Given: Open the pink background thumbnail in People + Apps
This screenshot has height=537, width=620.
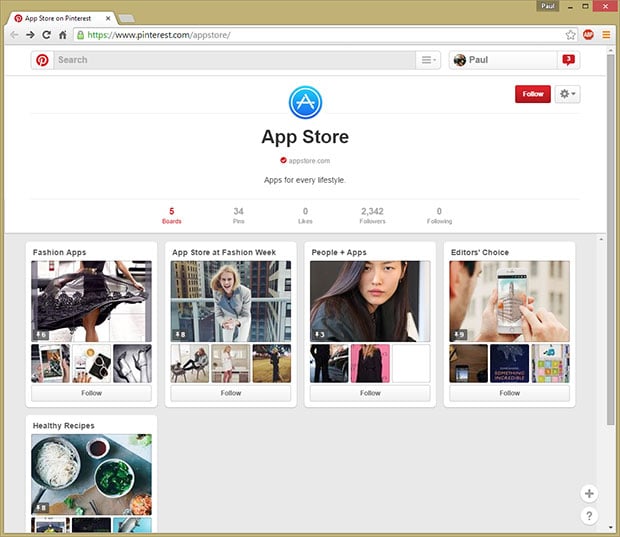Looking at the screenshot, I should 370,363.
